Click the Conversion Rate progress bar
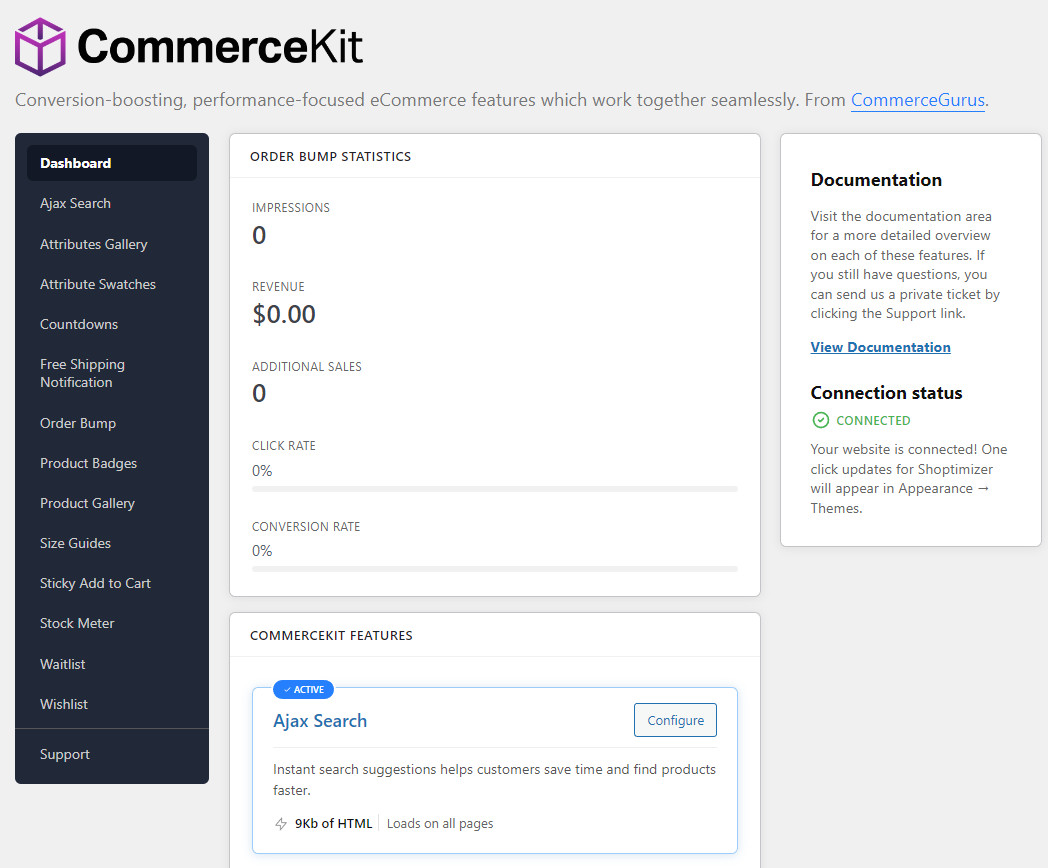 point(495,569)
